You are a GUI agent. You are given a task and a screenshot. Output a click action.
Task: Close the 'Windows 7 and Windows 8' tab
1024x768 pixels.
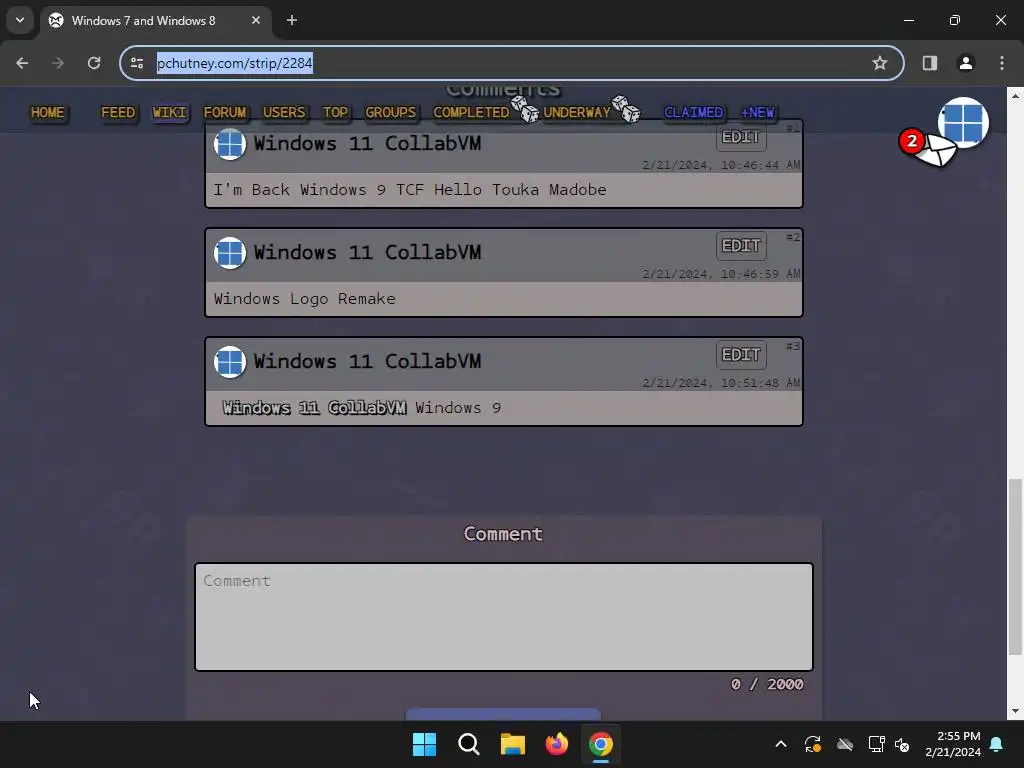pyautogui.click(x=256, y=20)
